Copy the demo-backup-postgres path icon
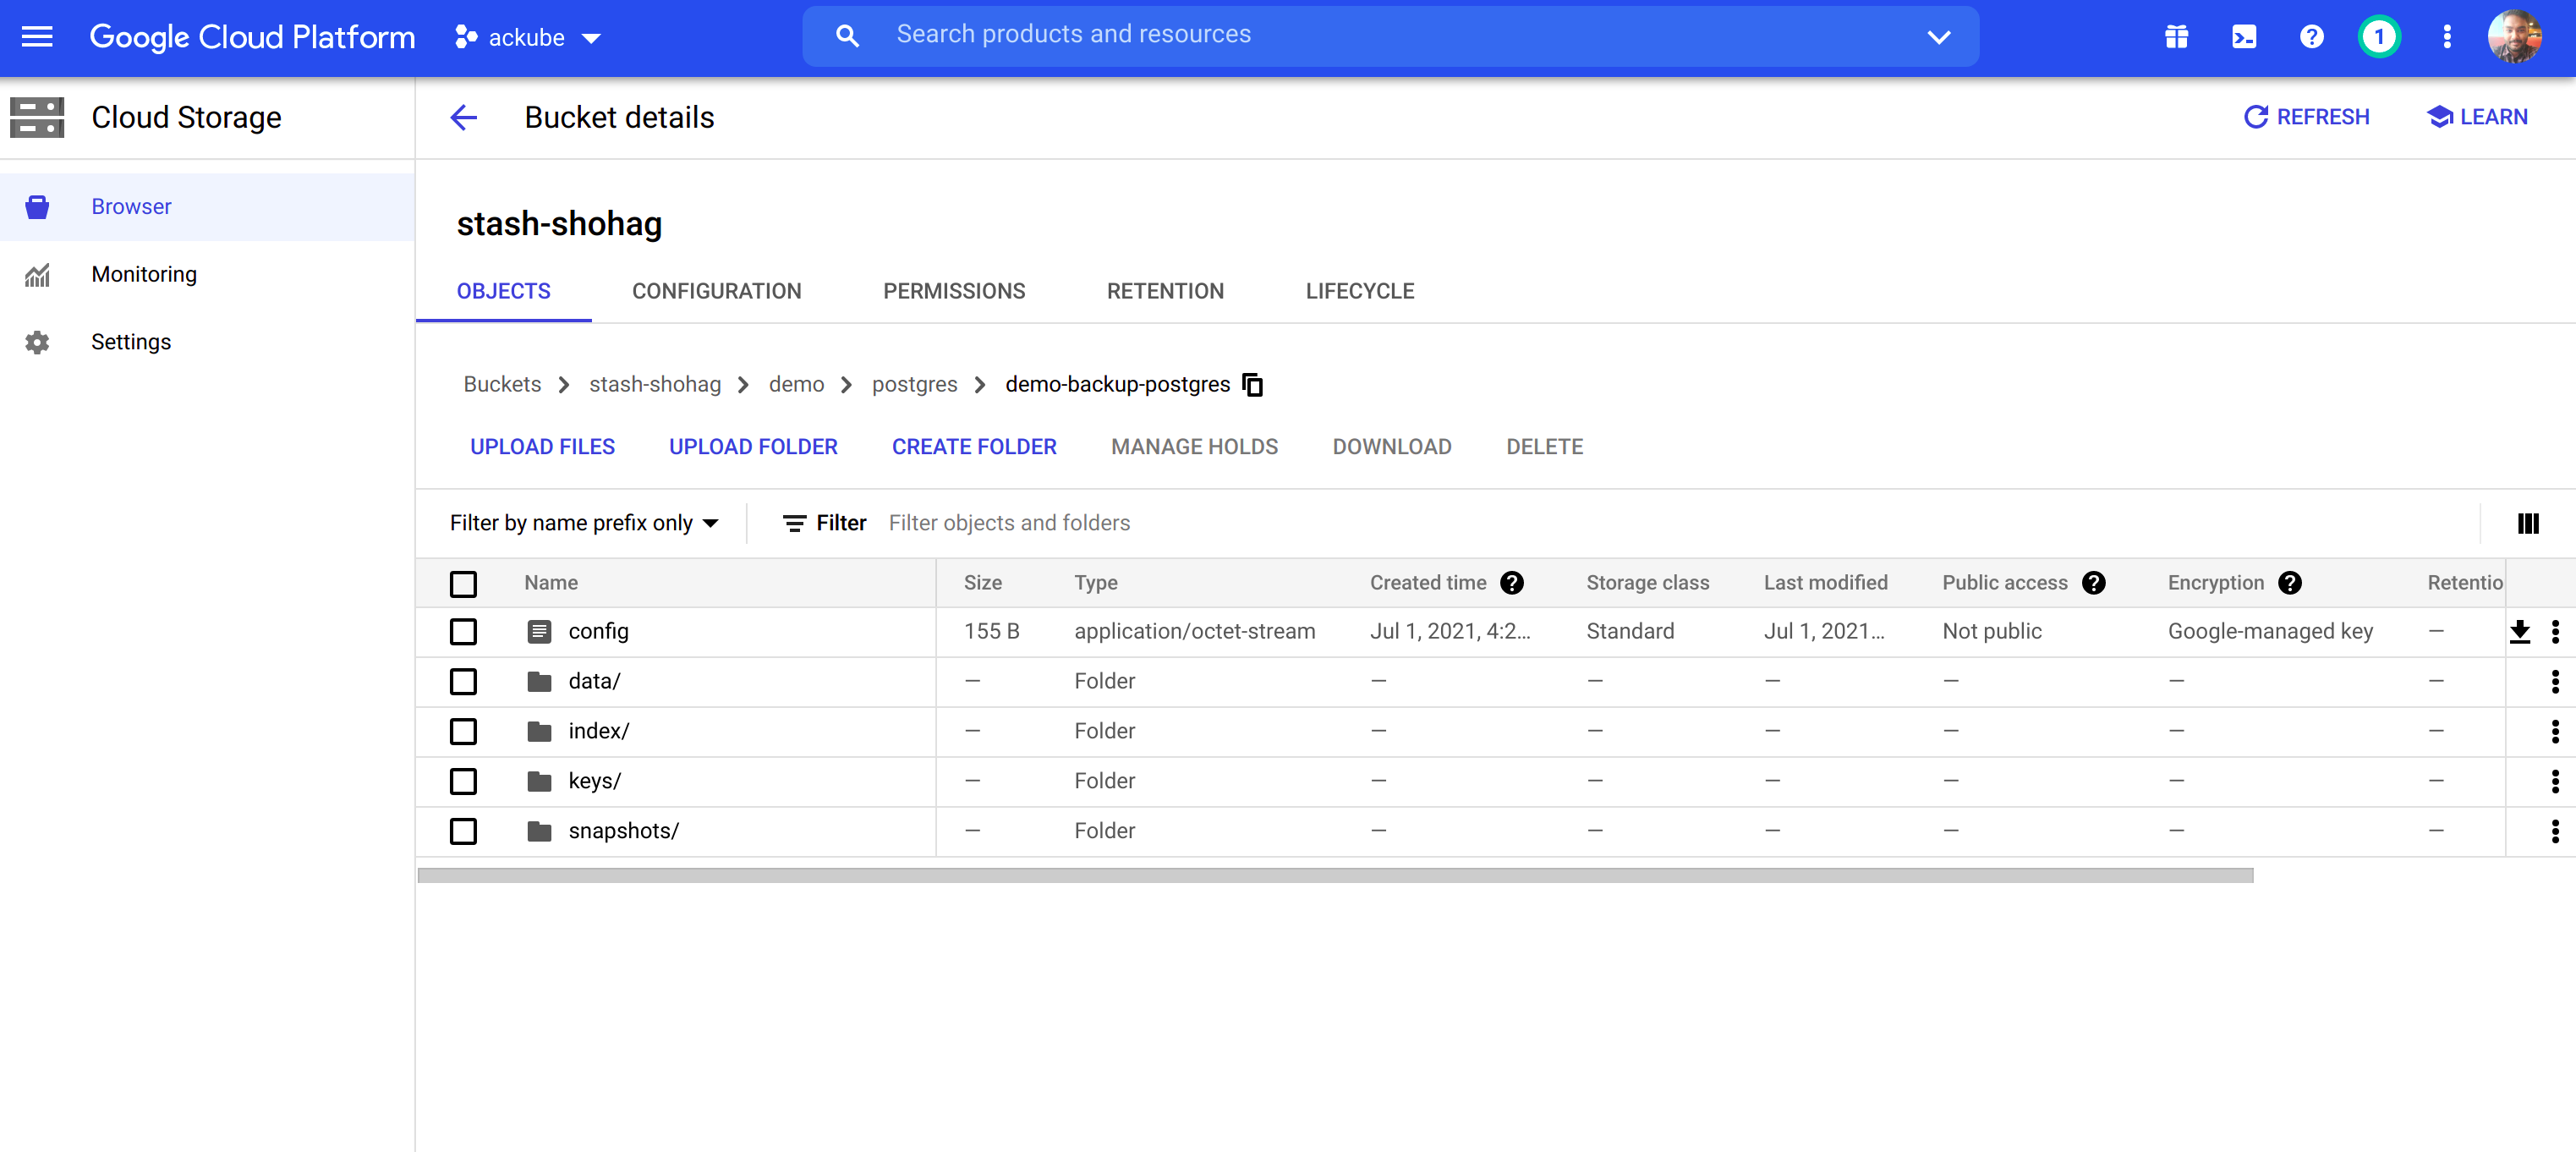The width and height of the screenshot is (2576, 1152). click(x=1252, y=385)
